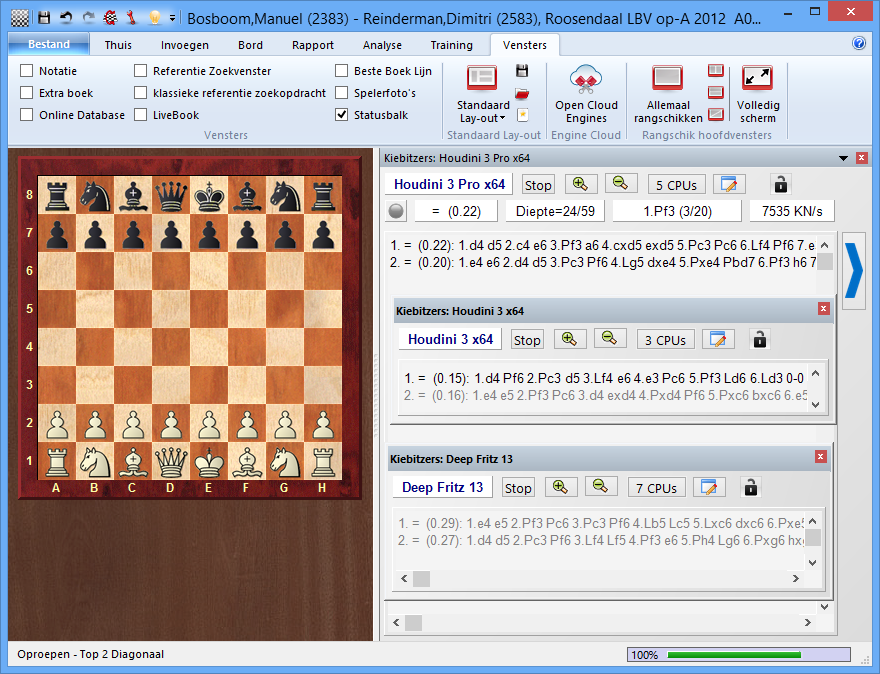880x674 pixels.
Task: Stop the Deep Fritz 13 engine
Action: tap(517, 488)
